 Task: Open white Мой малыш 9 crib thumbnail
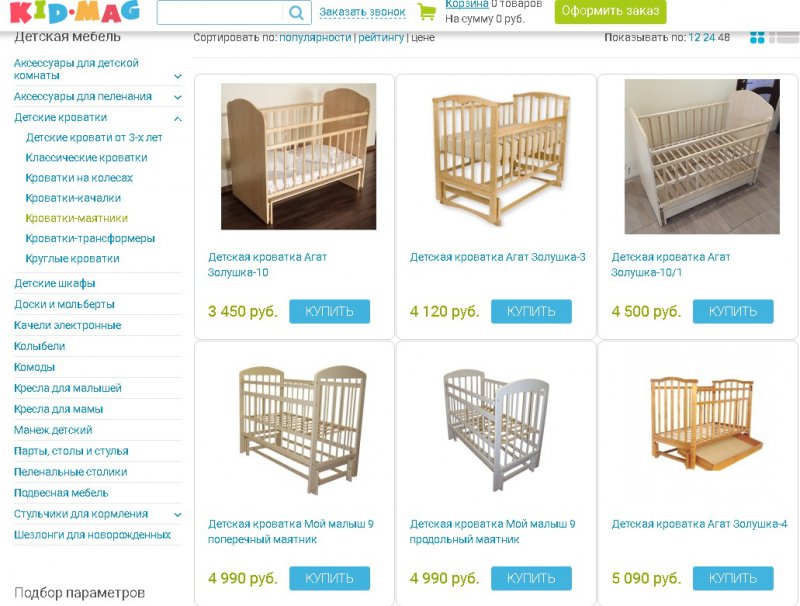coord(496,431)
